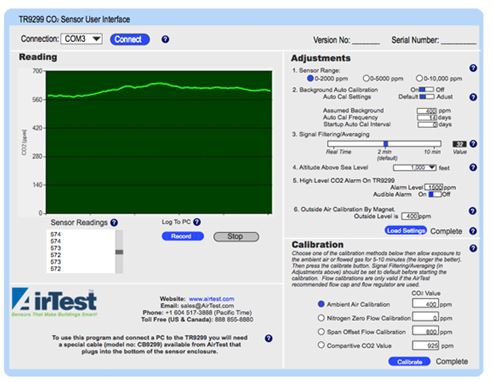Screen dimensions: 494x382
Task: Open www.airtest.com website link
Action: click(x=211, y=299)
